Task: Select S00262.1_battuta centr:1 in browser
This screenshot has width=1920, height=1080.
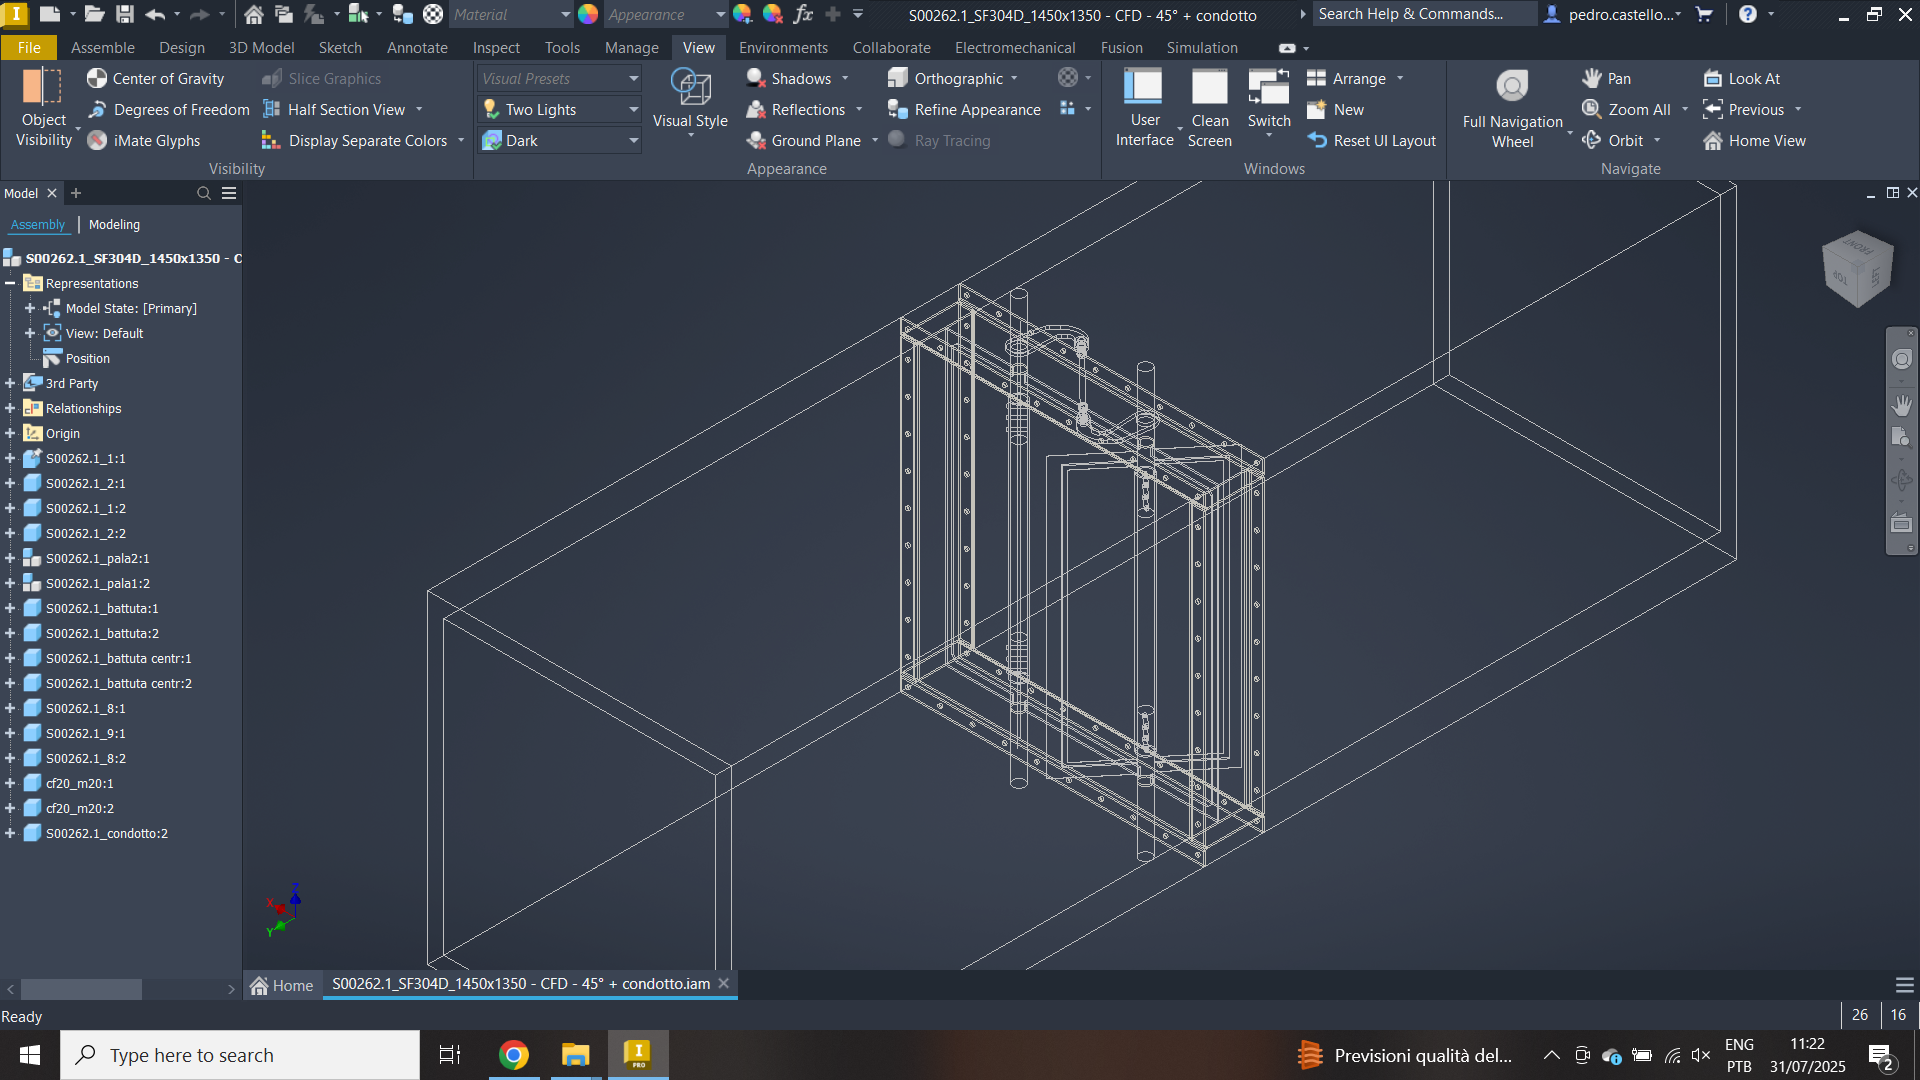Action: 118,658
